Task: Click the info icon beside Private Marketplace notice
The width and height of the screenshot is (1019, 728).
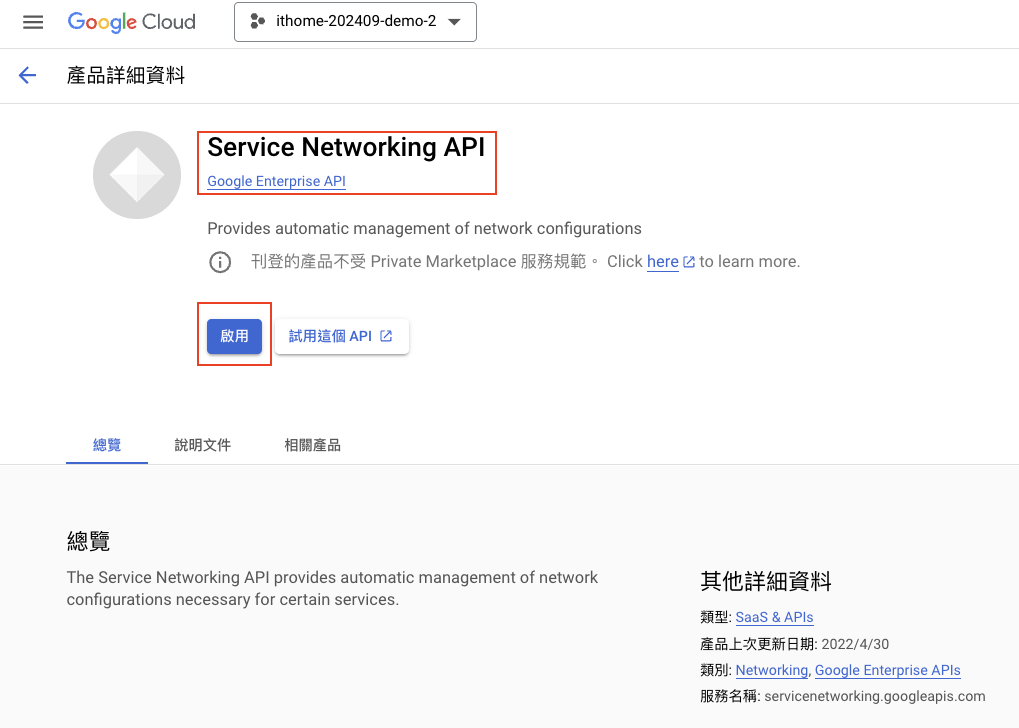Action: click(219, 262)
